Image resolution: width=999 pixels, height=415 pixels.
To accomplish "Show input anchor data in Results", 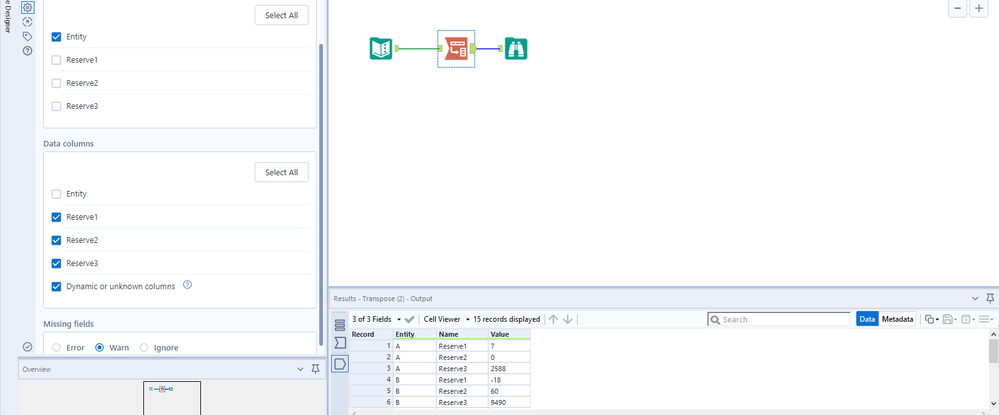I will click(340, 343).
